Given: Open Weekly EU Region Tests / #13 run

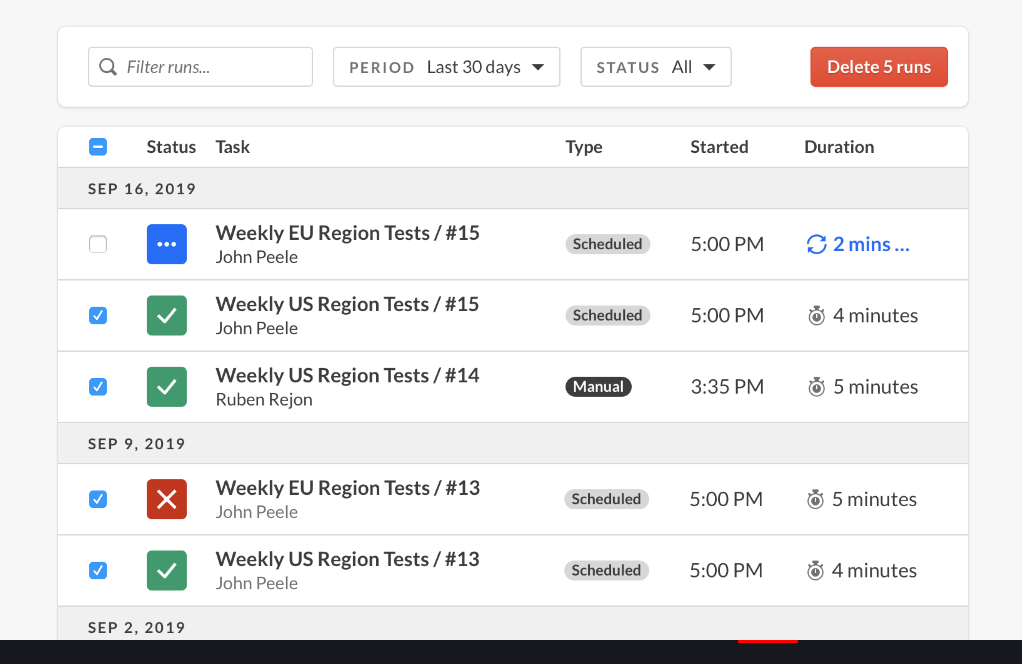Looking at the screenshot, I should click(x=348, y=487).
